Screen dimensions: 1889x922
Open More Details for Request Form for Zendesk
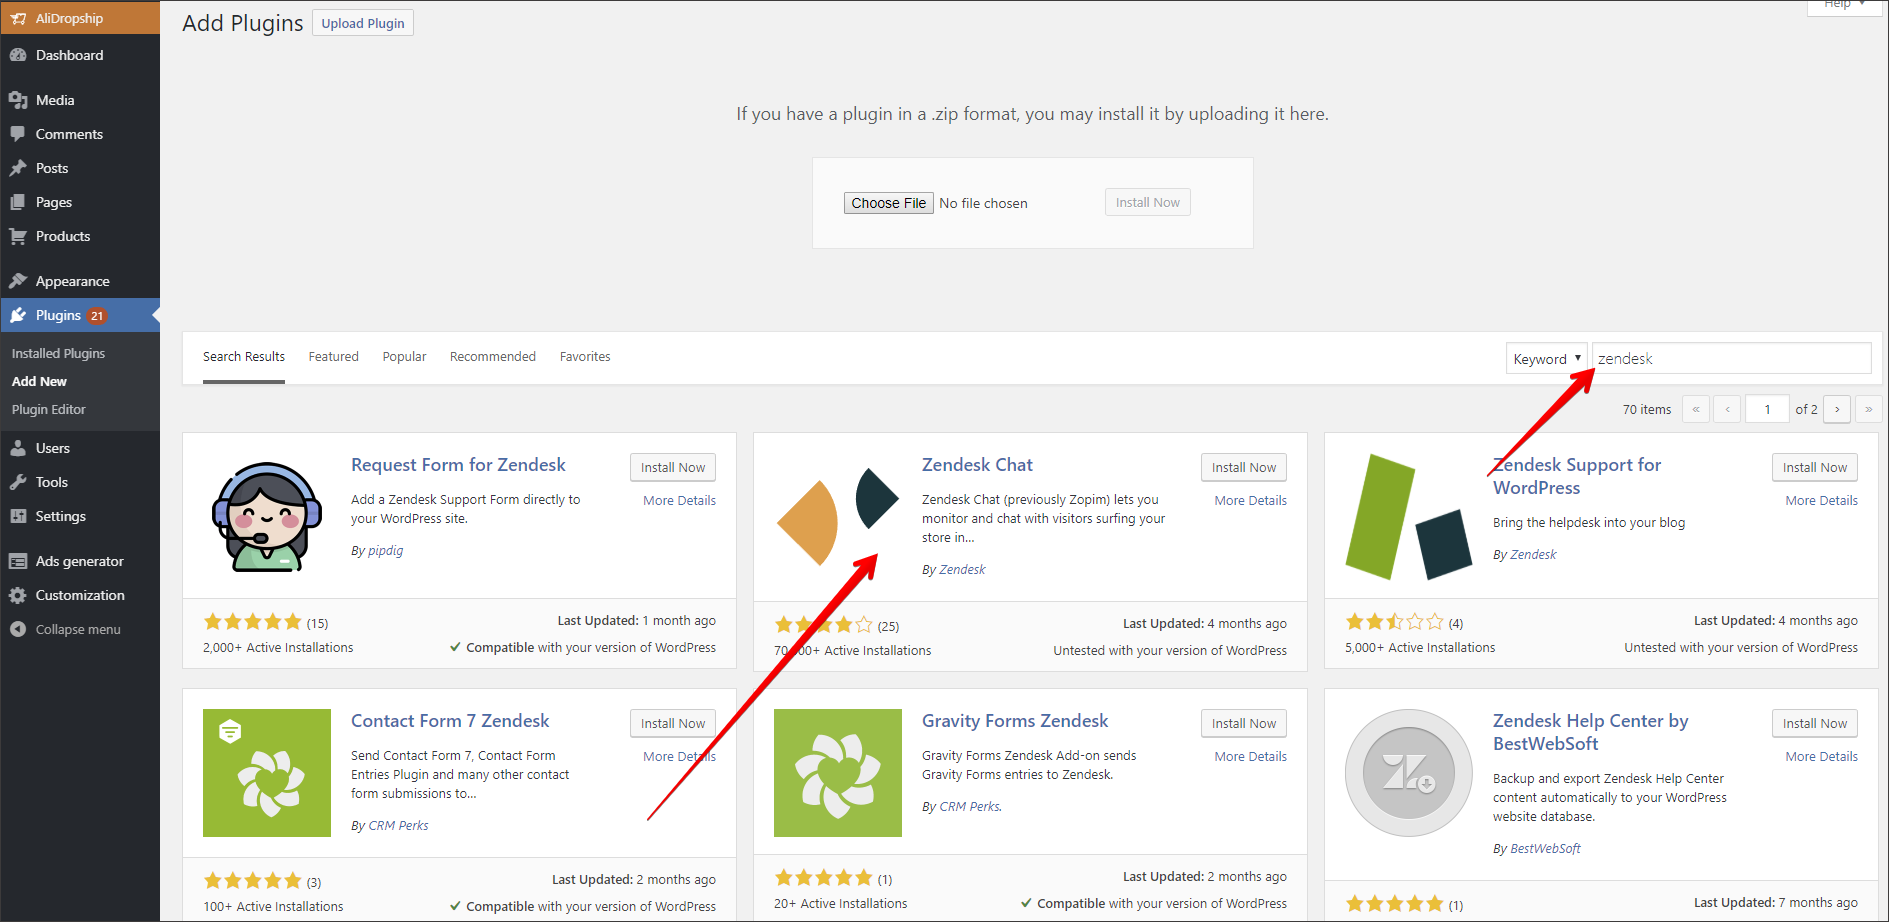point(679,500)
